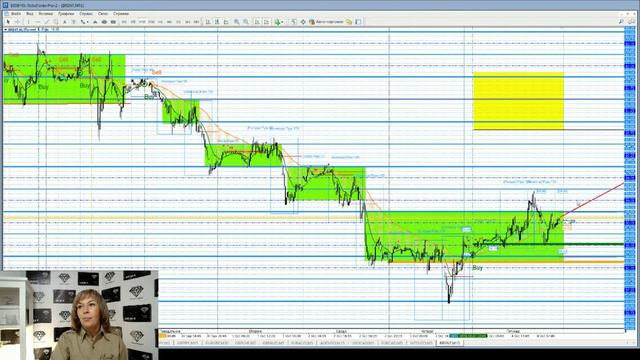Viewport: 640px width, 360px height.
Task: Click the search magnifier at toolbar right
Action: point(621,22)
